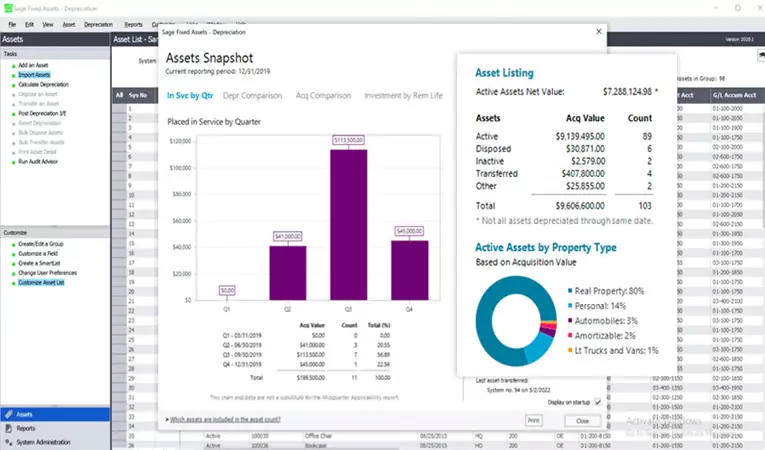Viewport: 765px width, 450px height.
Task: Expand 'Which assets are included' disclosure arrow
Action: click(167, 419)
